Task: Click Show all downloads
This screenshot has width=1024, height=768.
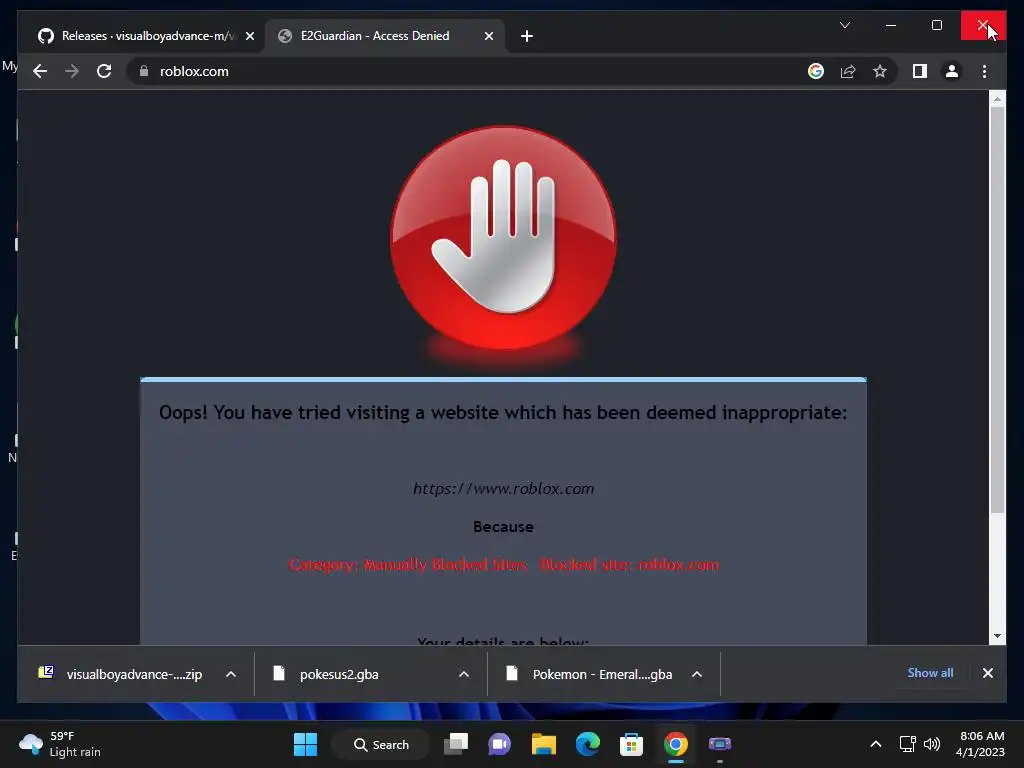Action: [x=930, y=673]
